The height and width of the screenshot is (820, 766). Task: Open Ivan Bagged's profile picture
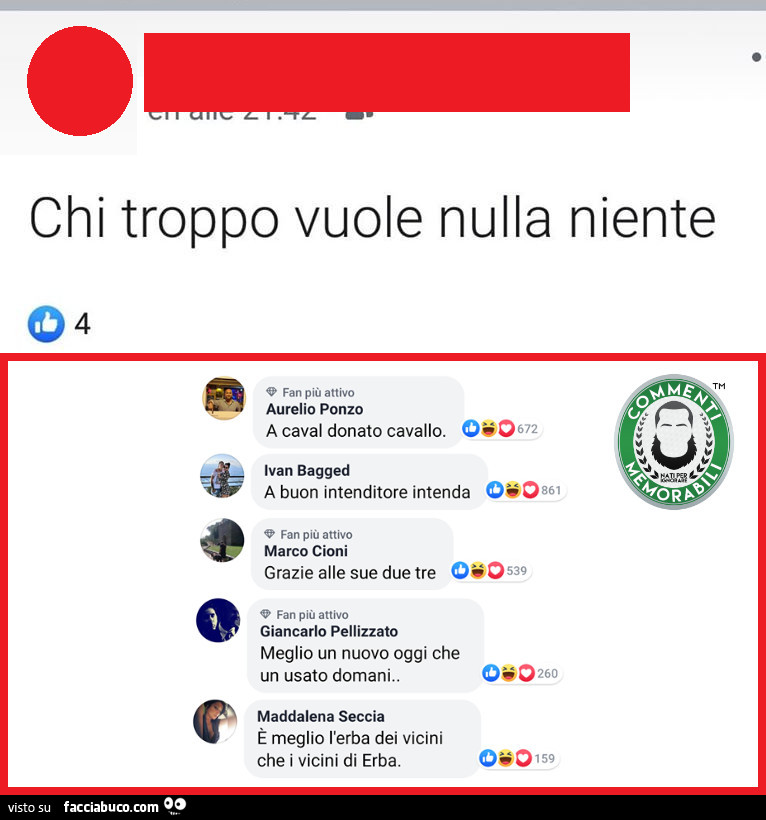click(x=222, y=476)
